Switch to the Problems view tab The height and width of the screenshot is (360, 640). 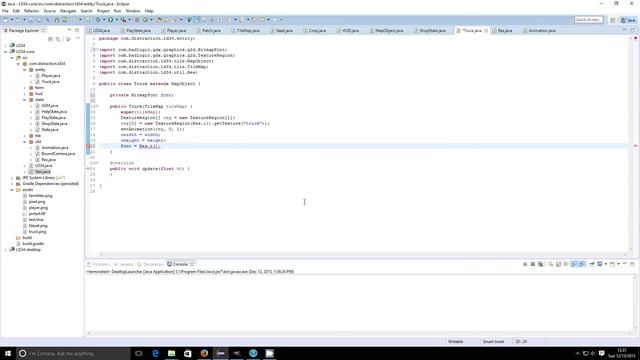98,264
